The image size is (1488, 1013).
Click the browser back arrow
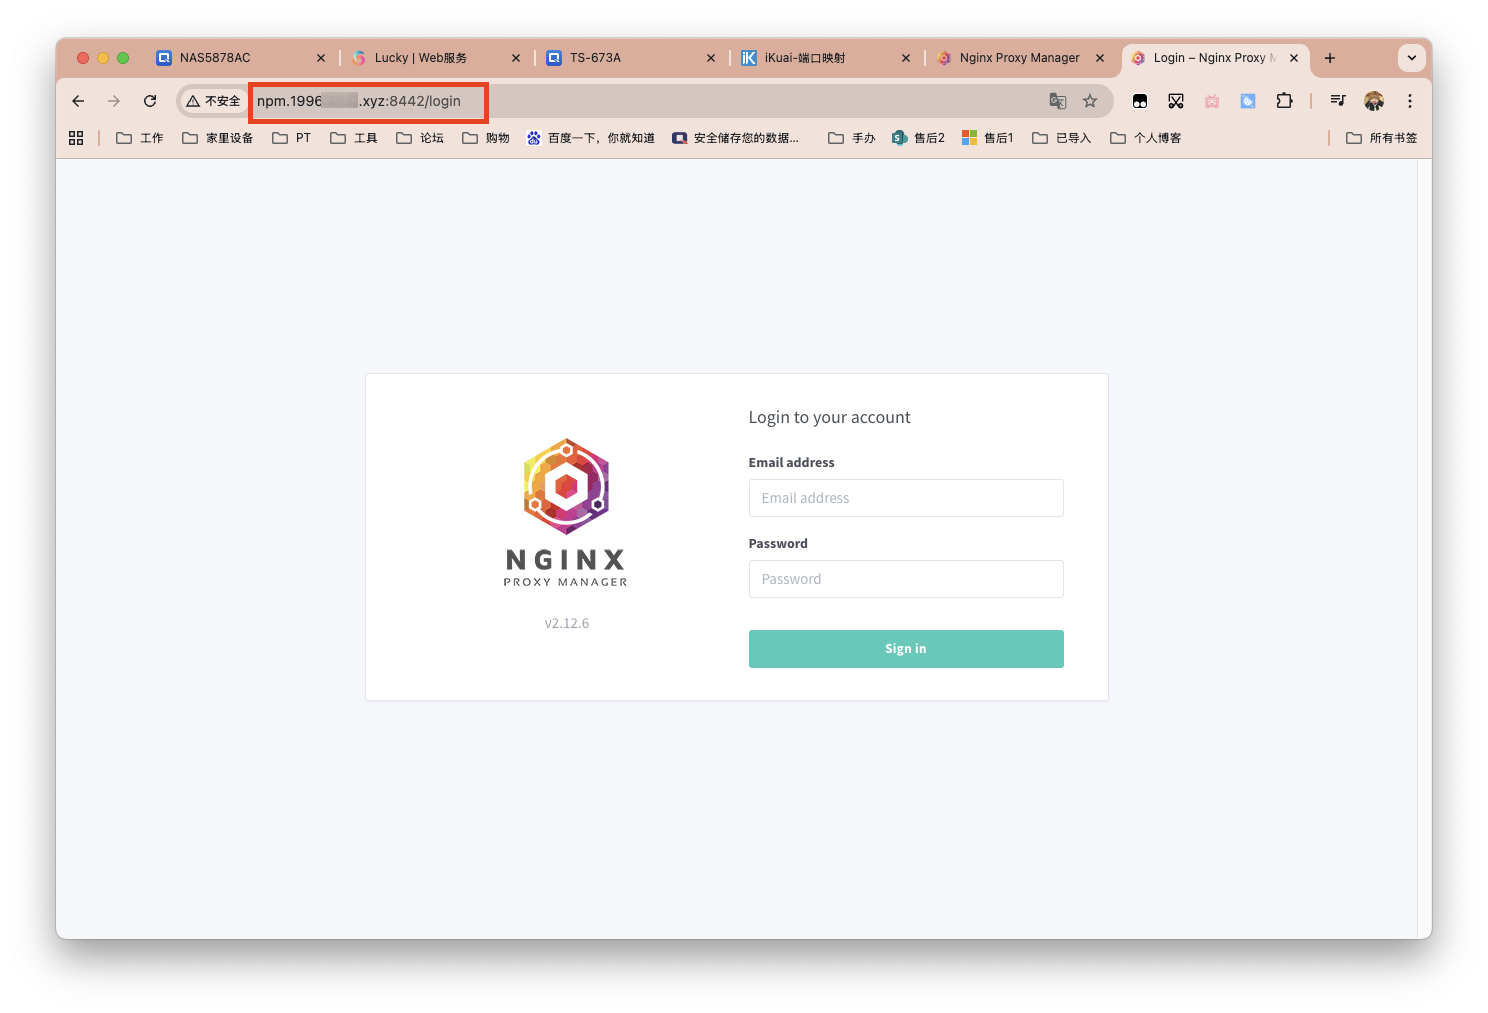(x=78, y=101)
